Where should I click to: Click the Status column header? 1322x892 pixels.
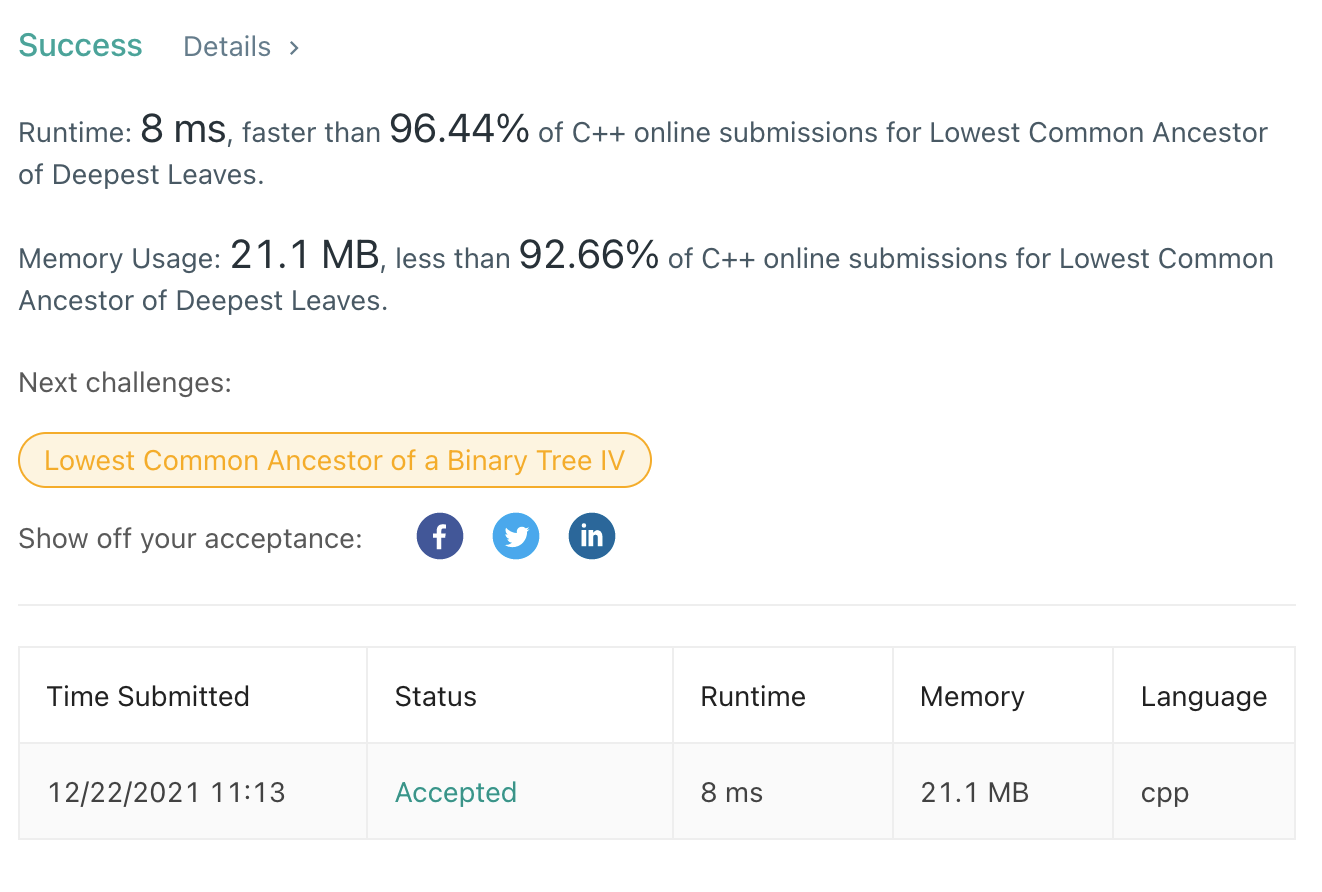point(436,696)
